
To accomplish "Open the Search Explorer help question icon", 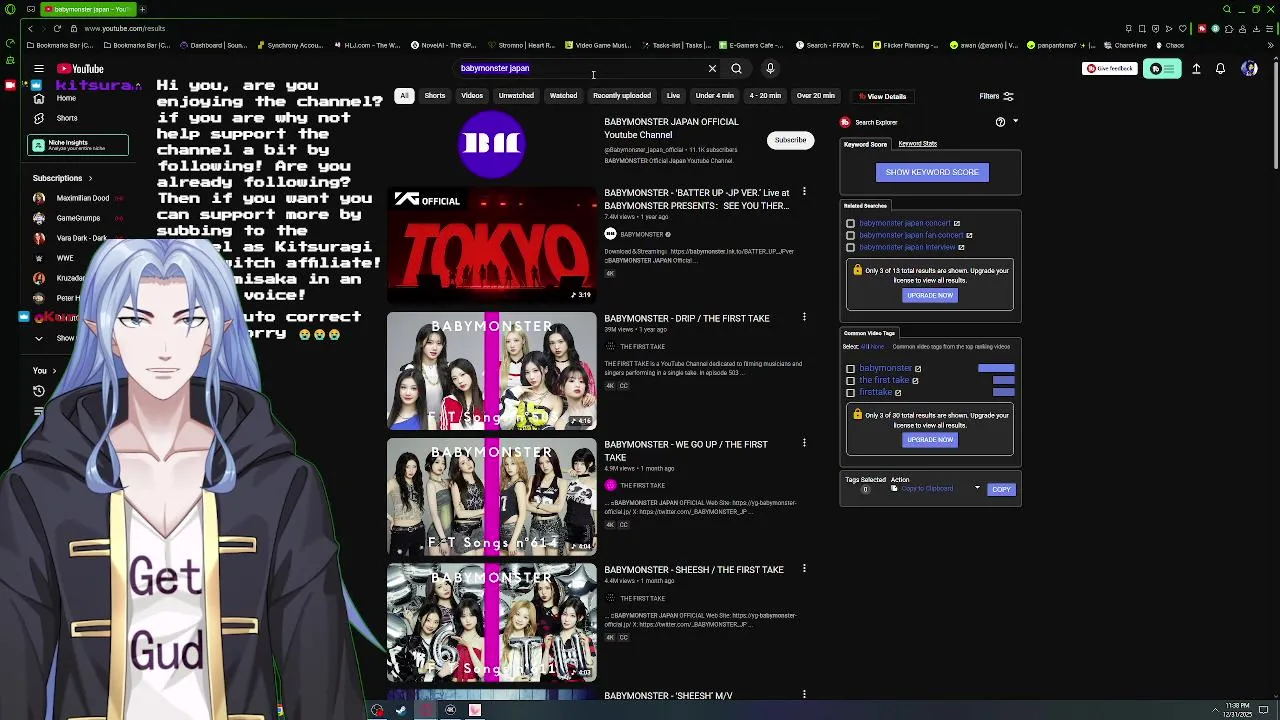I will click(1000, 122).
